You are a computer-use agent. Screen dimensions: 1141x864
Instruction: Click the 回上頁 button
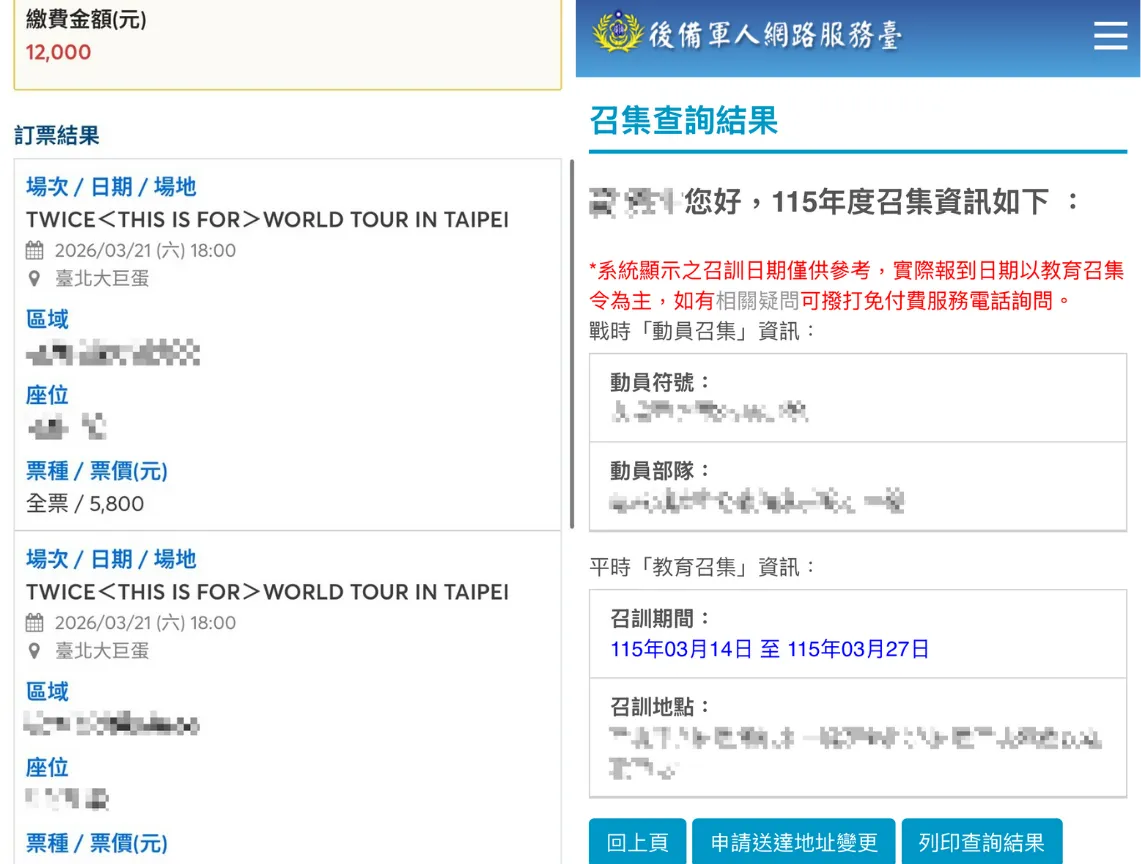637,842
